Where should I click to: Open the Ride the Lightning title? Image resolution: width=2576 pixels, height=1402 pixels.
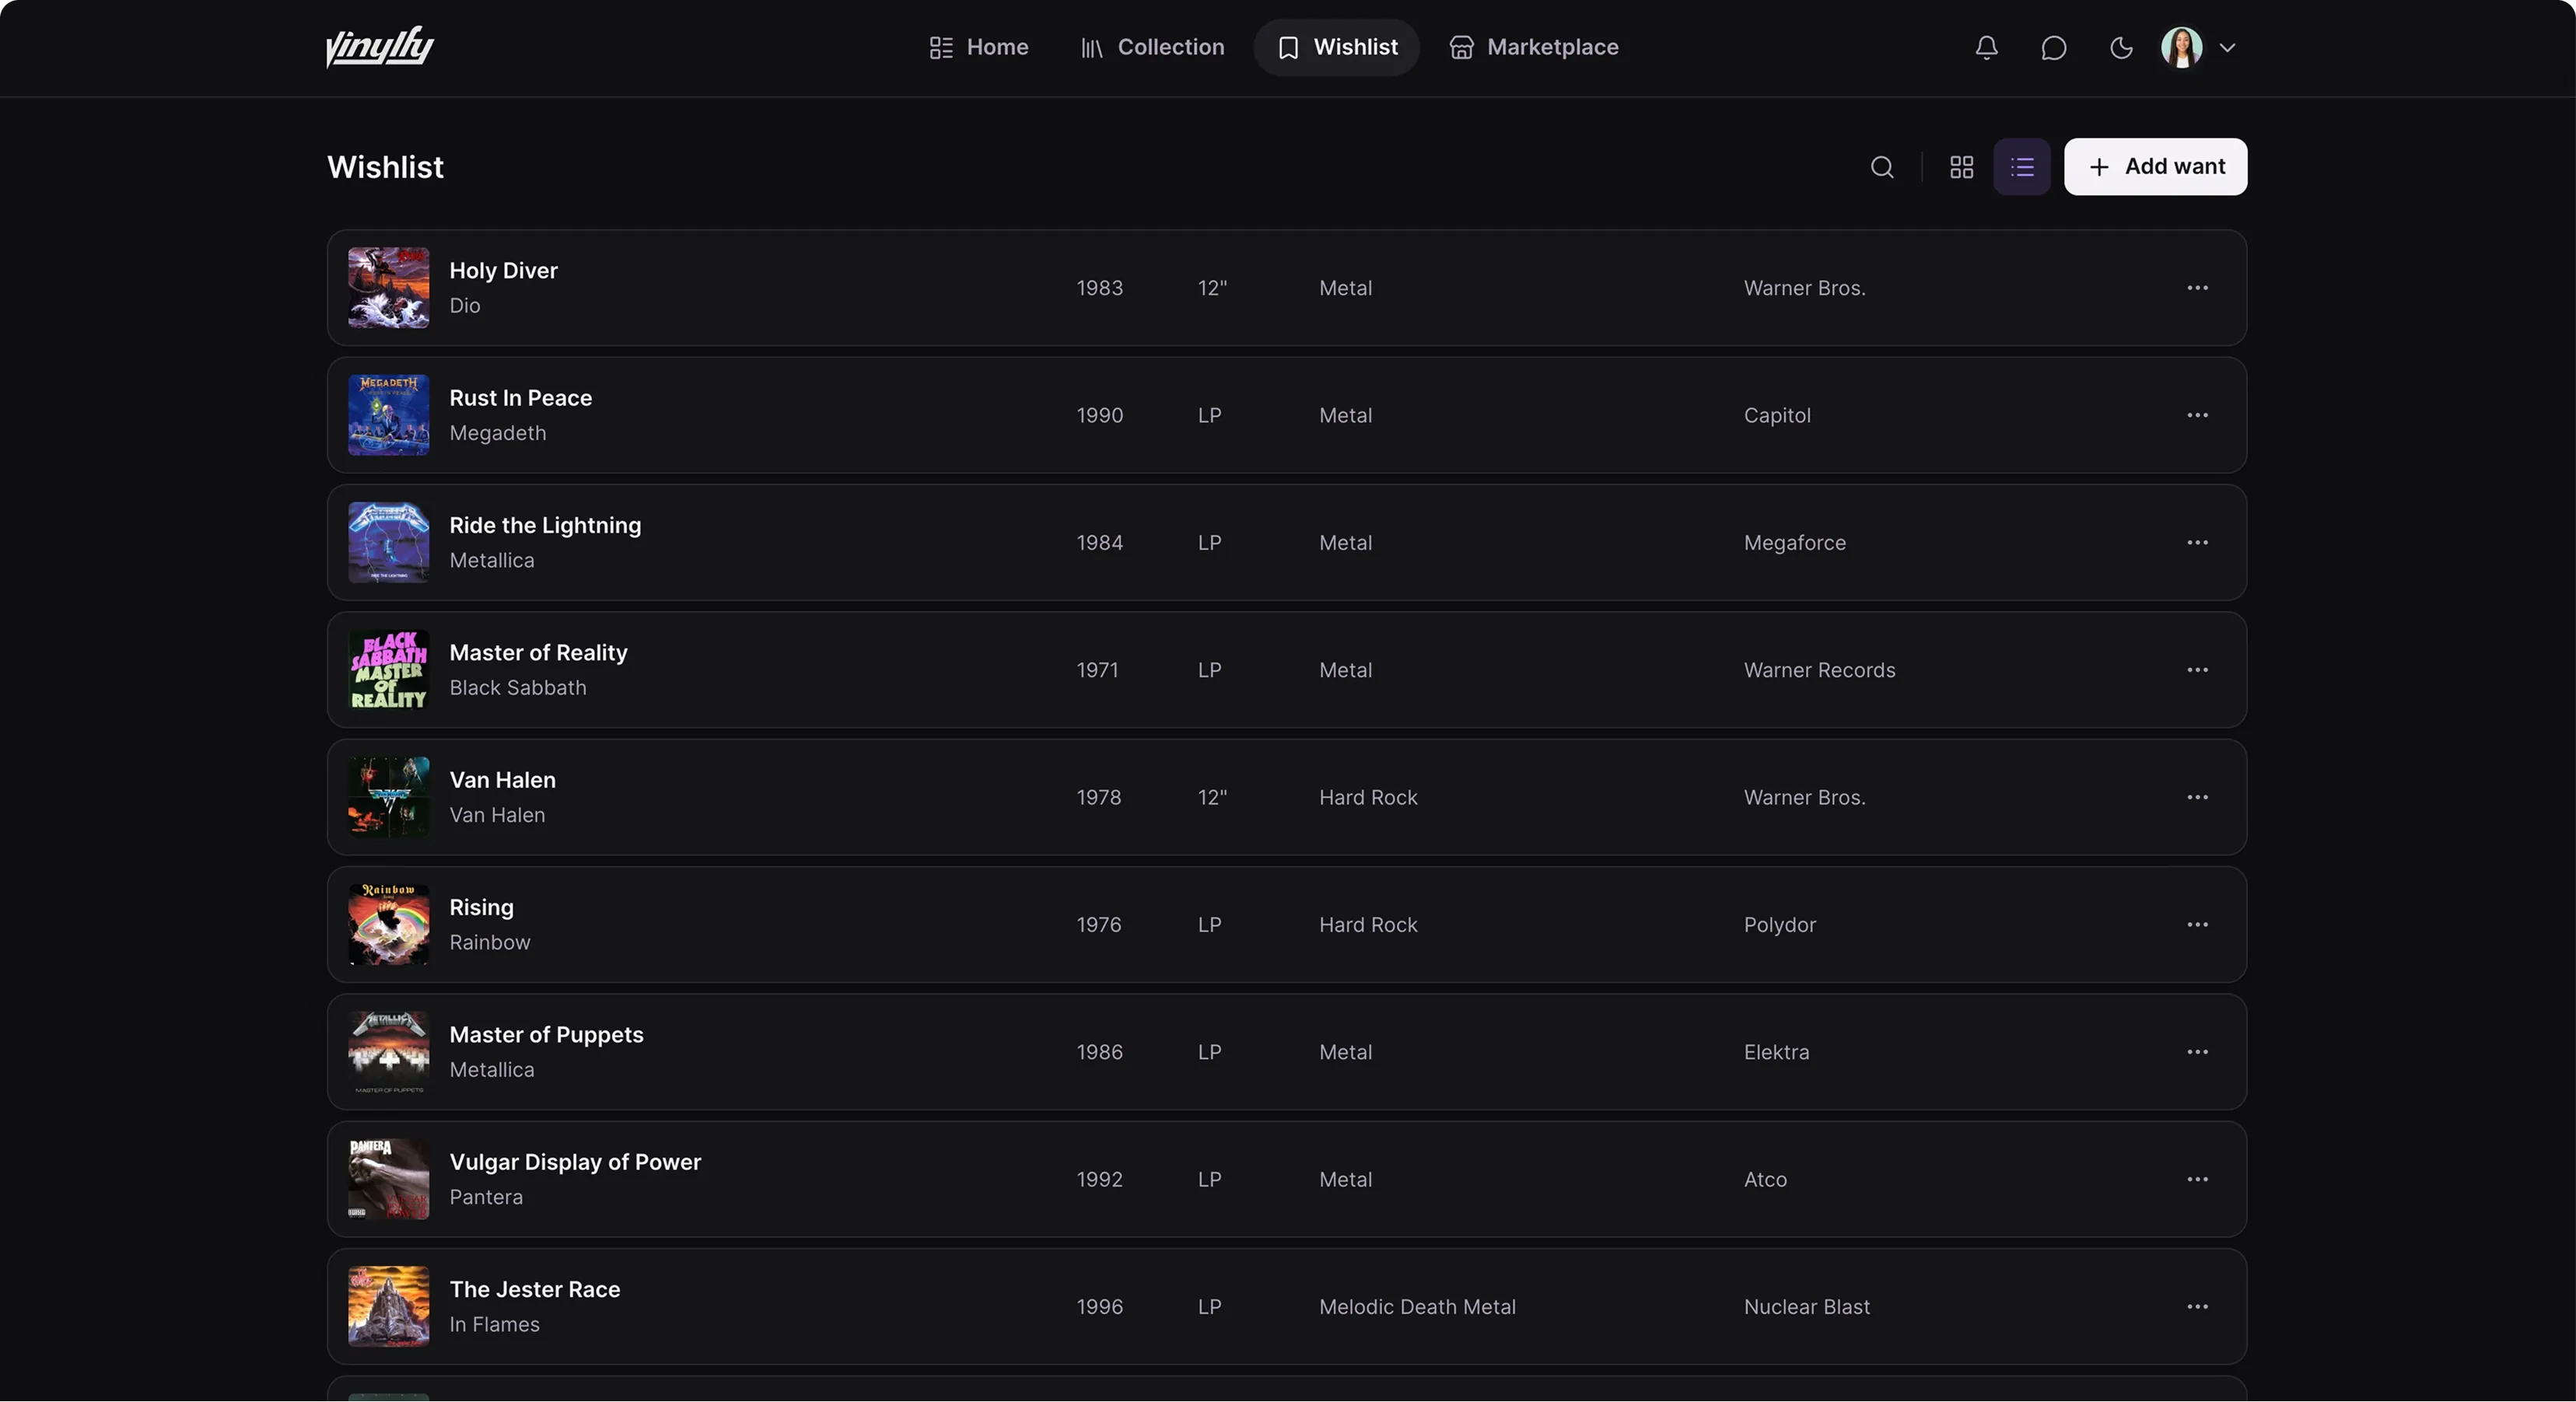pos(545,526)
